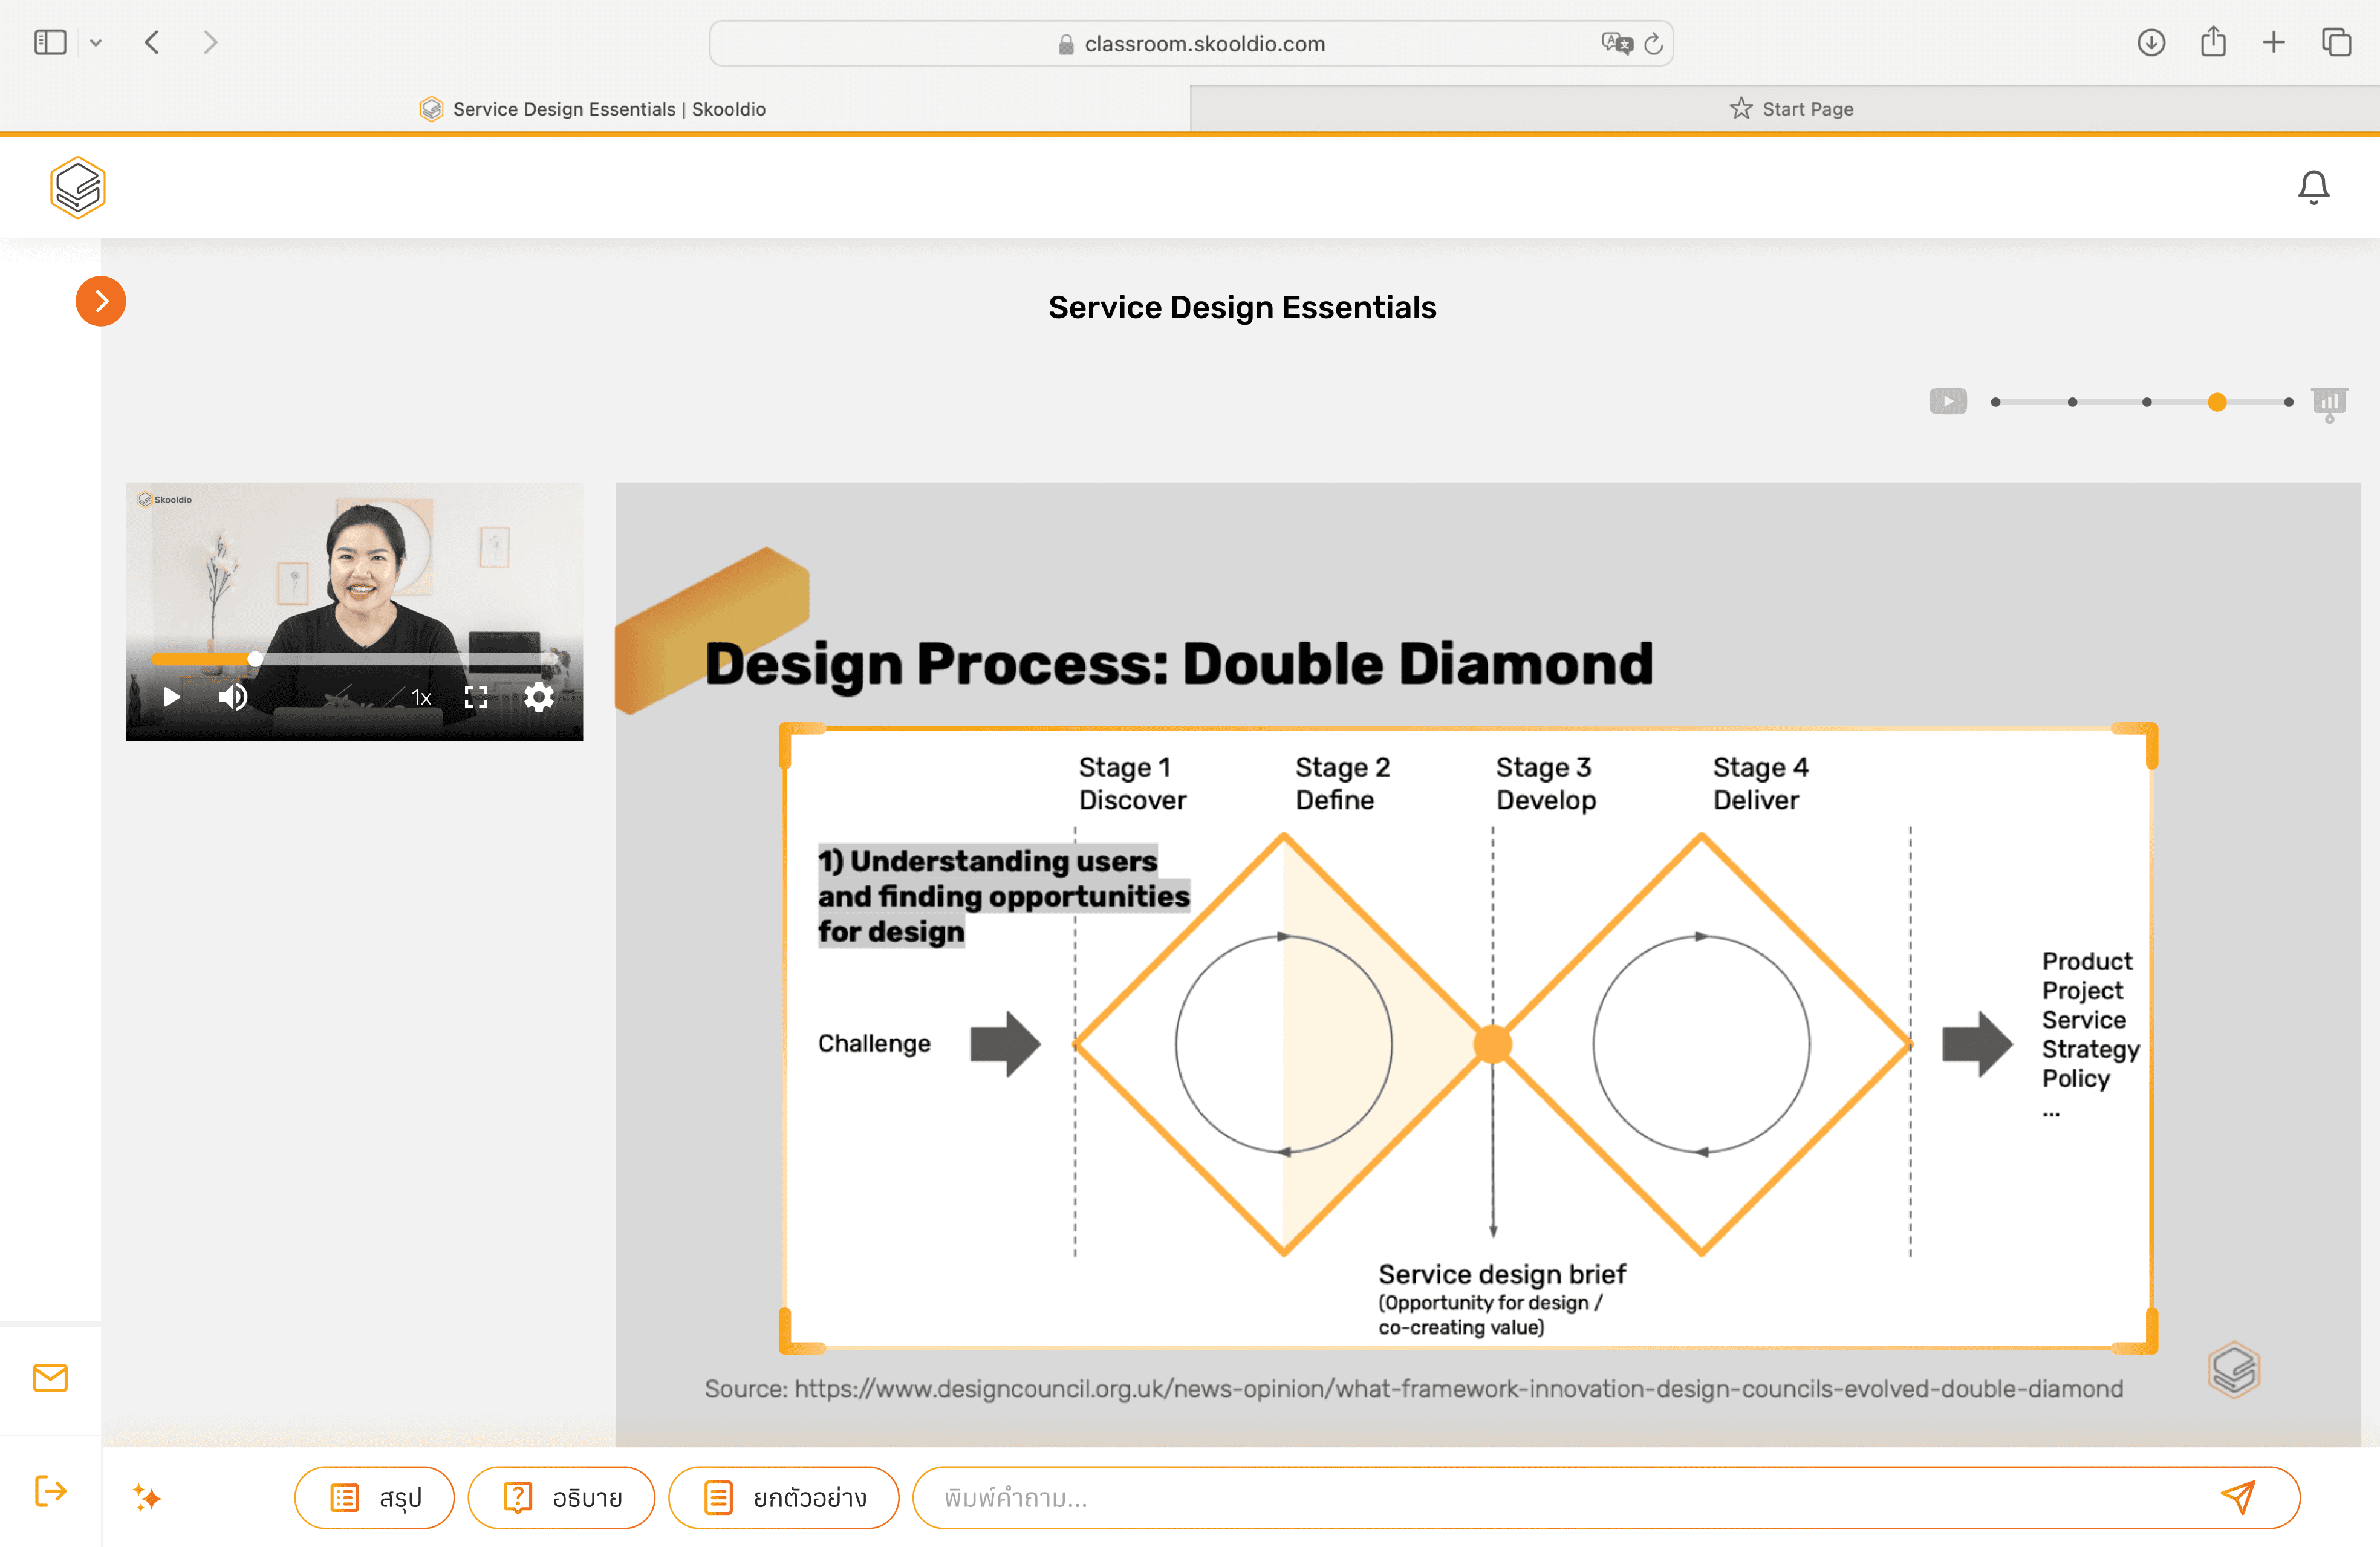Switch to video view icon
2380x1547 pixels.
point(1947,401)
